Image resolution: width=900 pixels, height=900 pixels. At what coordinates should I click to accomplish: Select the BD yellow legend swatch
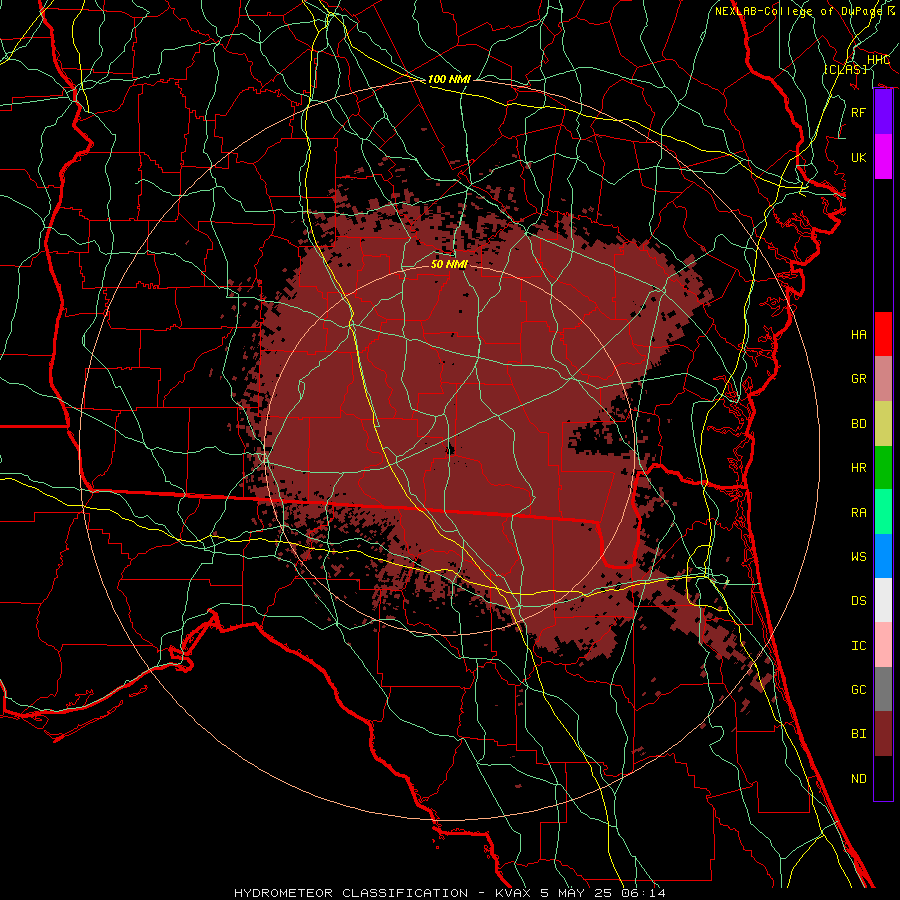point(883,424)
